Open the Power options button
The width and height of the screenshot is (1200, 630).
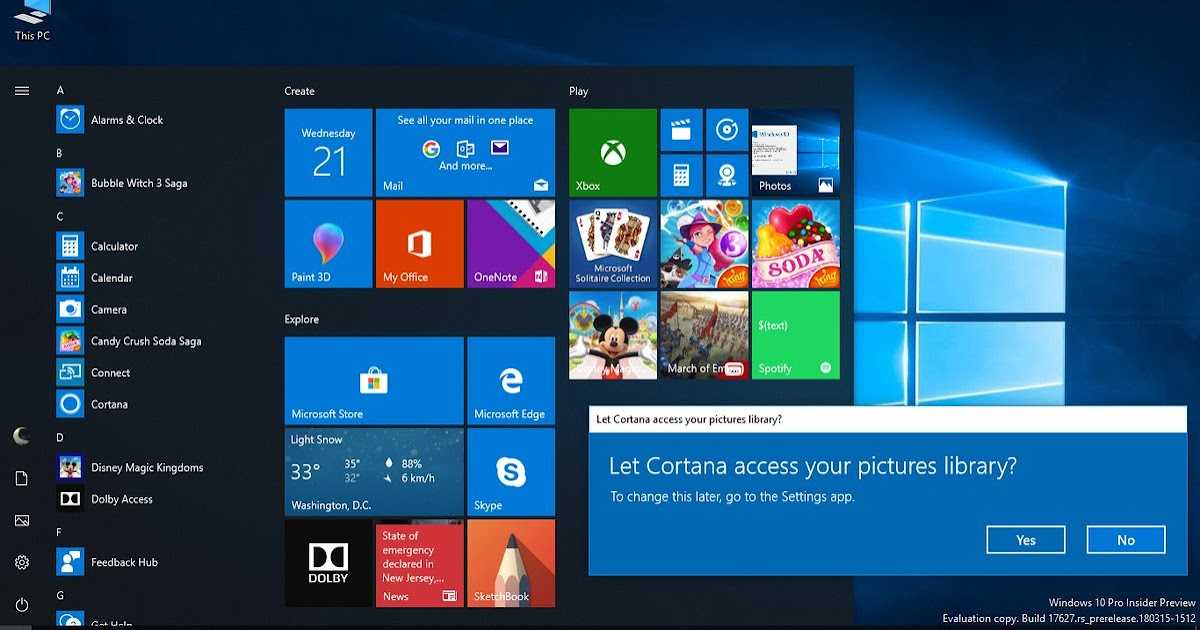[x=22, y=605]
